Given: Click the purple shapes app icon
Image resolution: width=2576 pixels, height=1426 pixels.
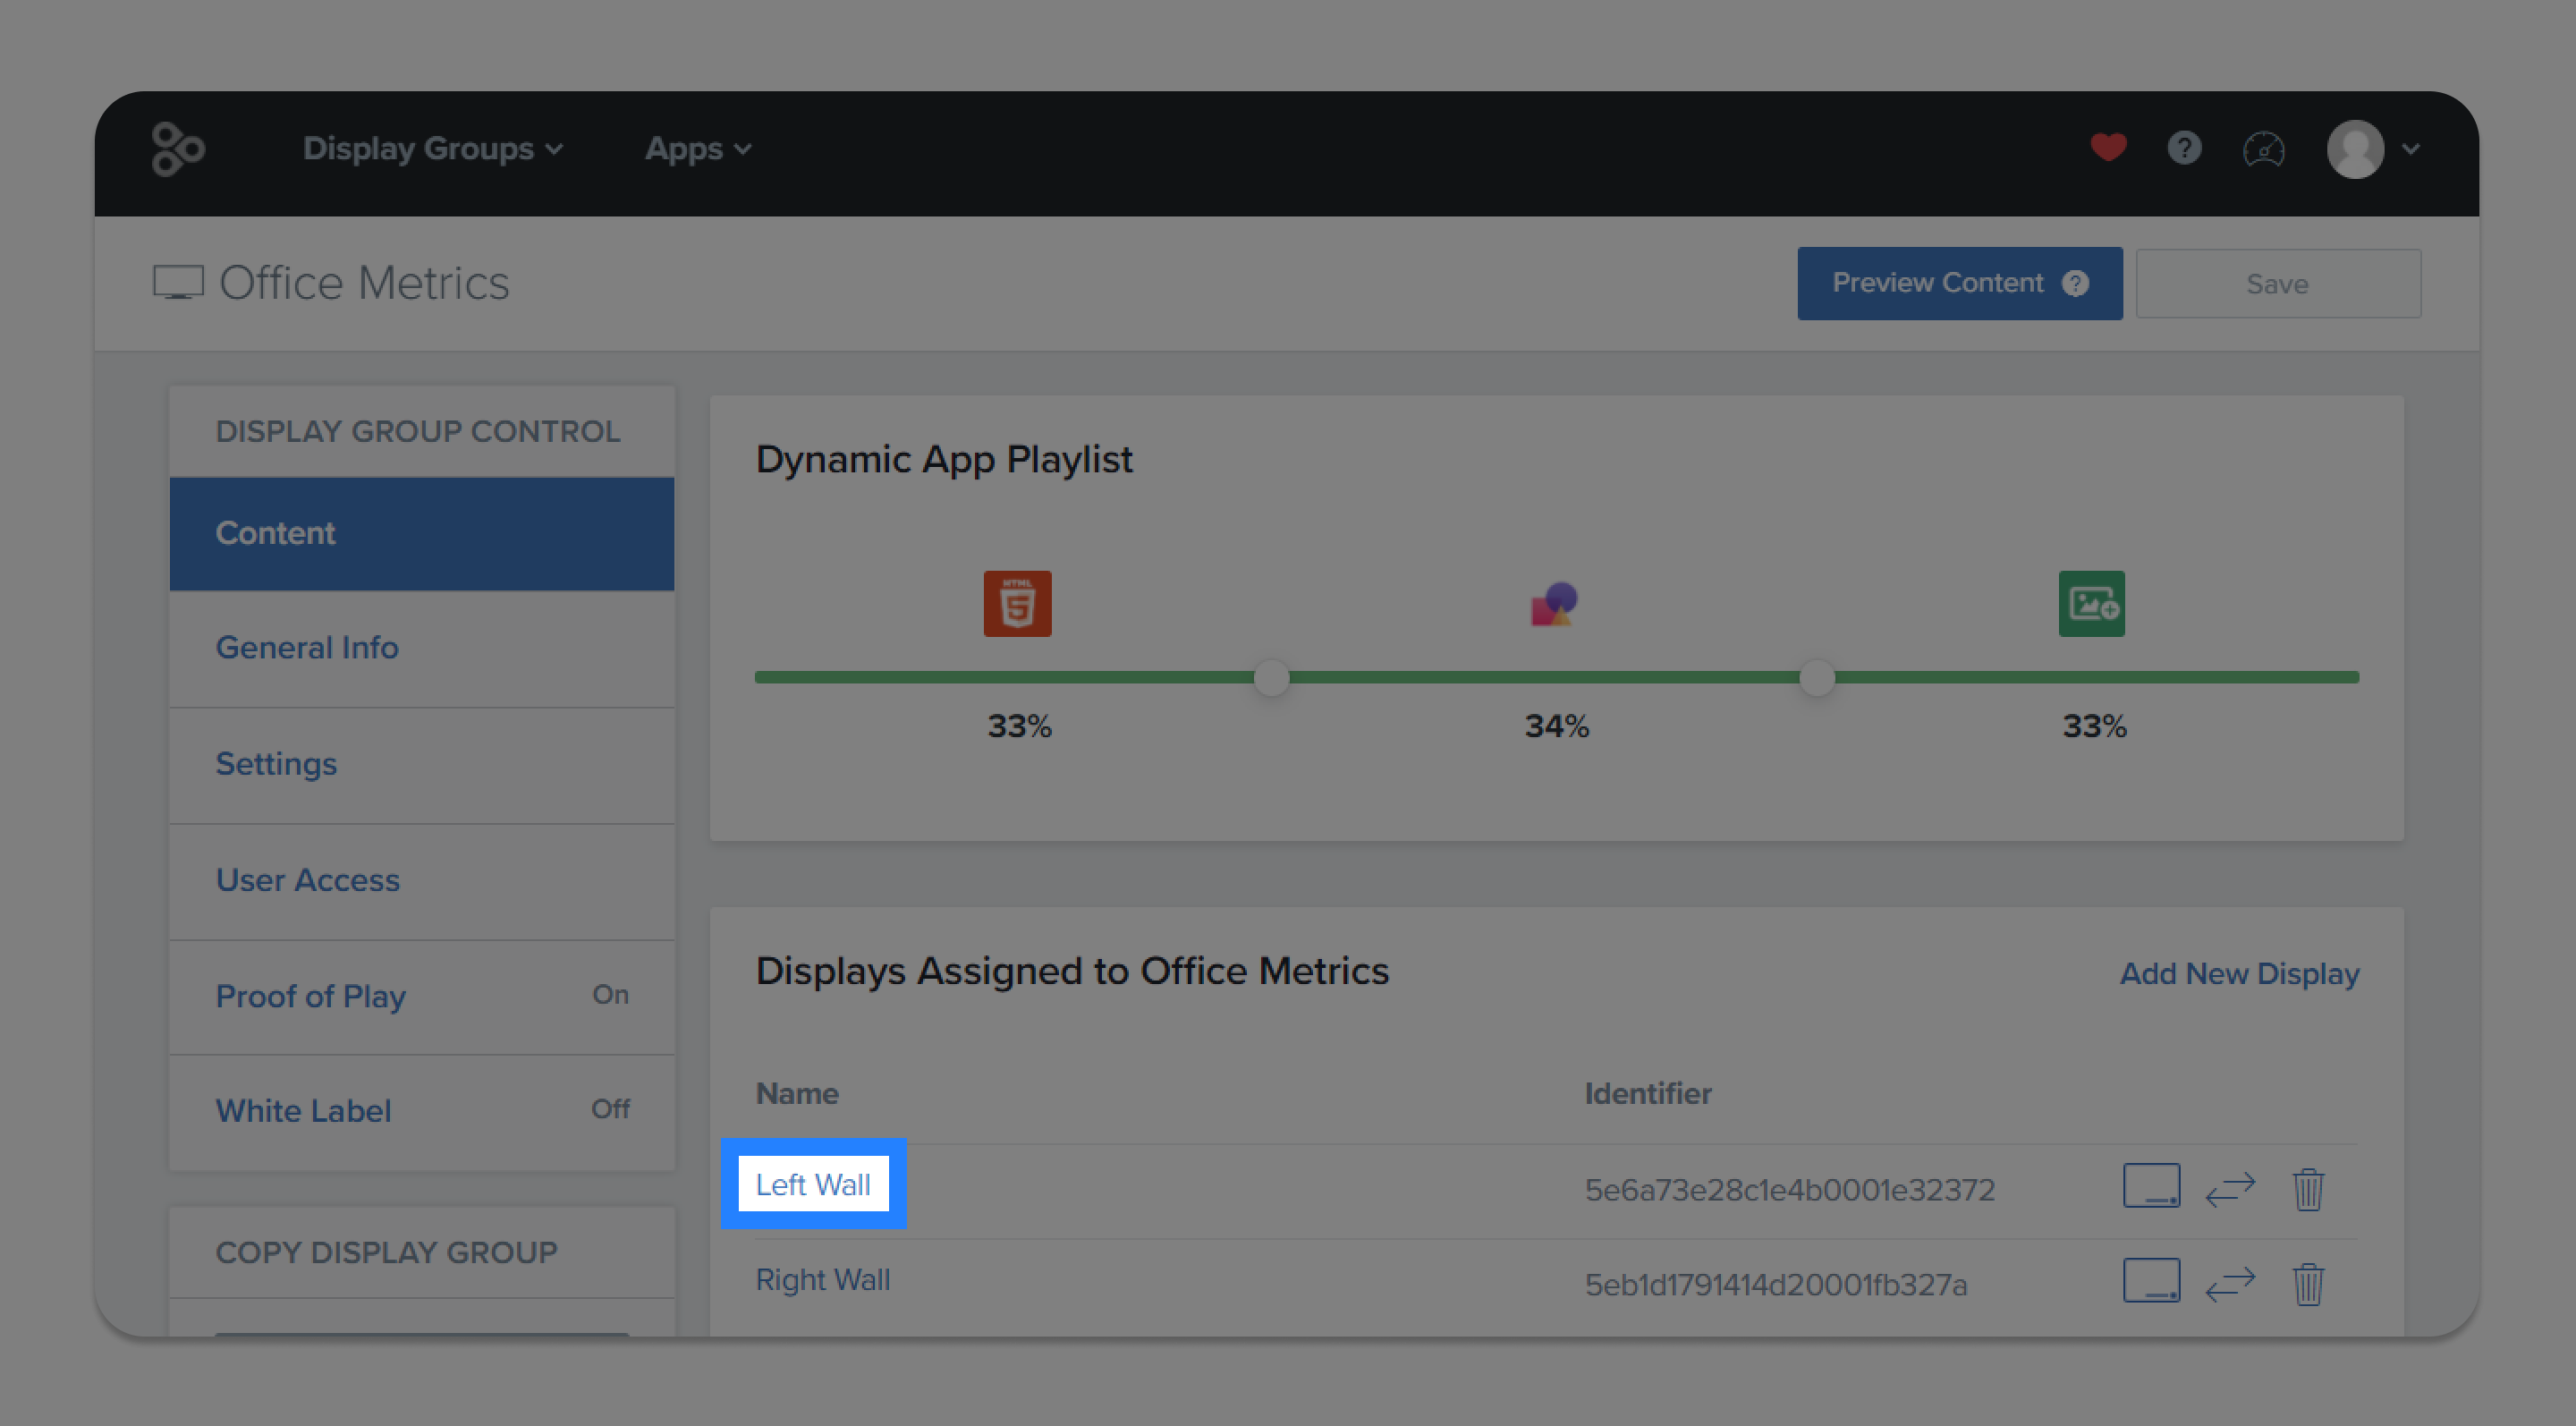Looking at the screenshot, I should pyautogui.click(x=1554, y=604).
